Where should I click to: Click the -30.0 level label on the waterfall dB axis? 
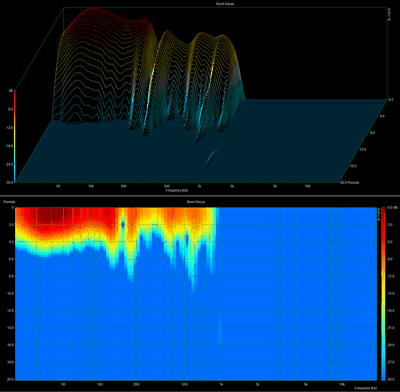coord(9,182)
